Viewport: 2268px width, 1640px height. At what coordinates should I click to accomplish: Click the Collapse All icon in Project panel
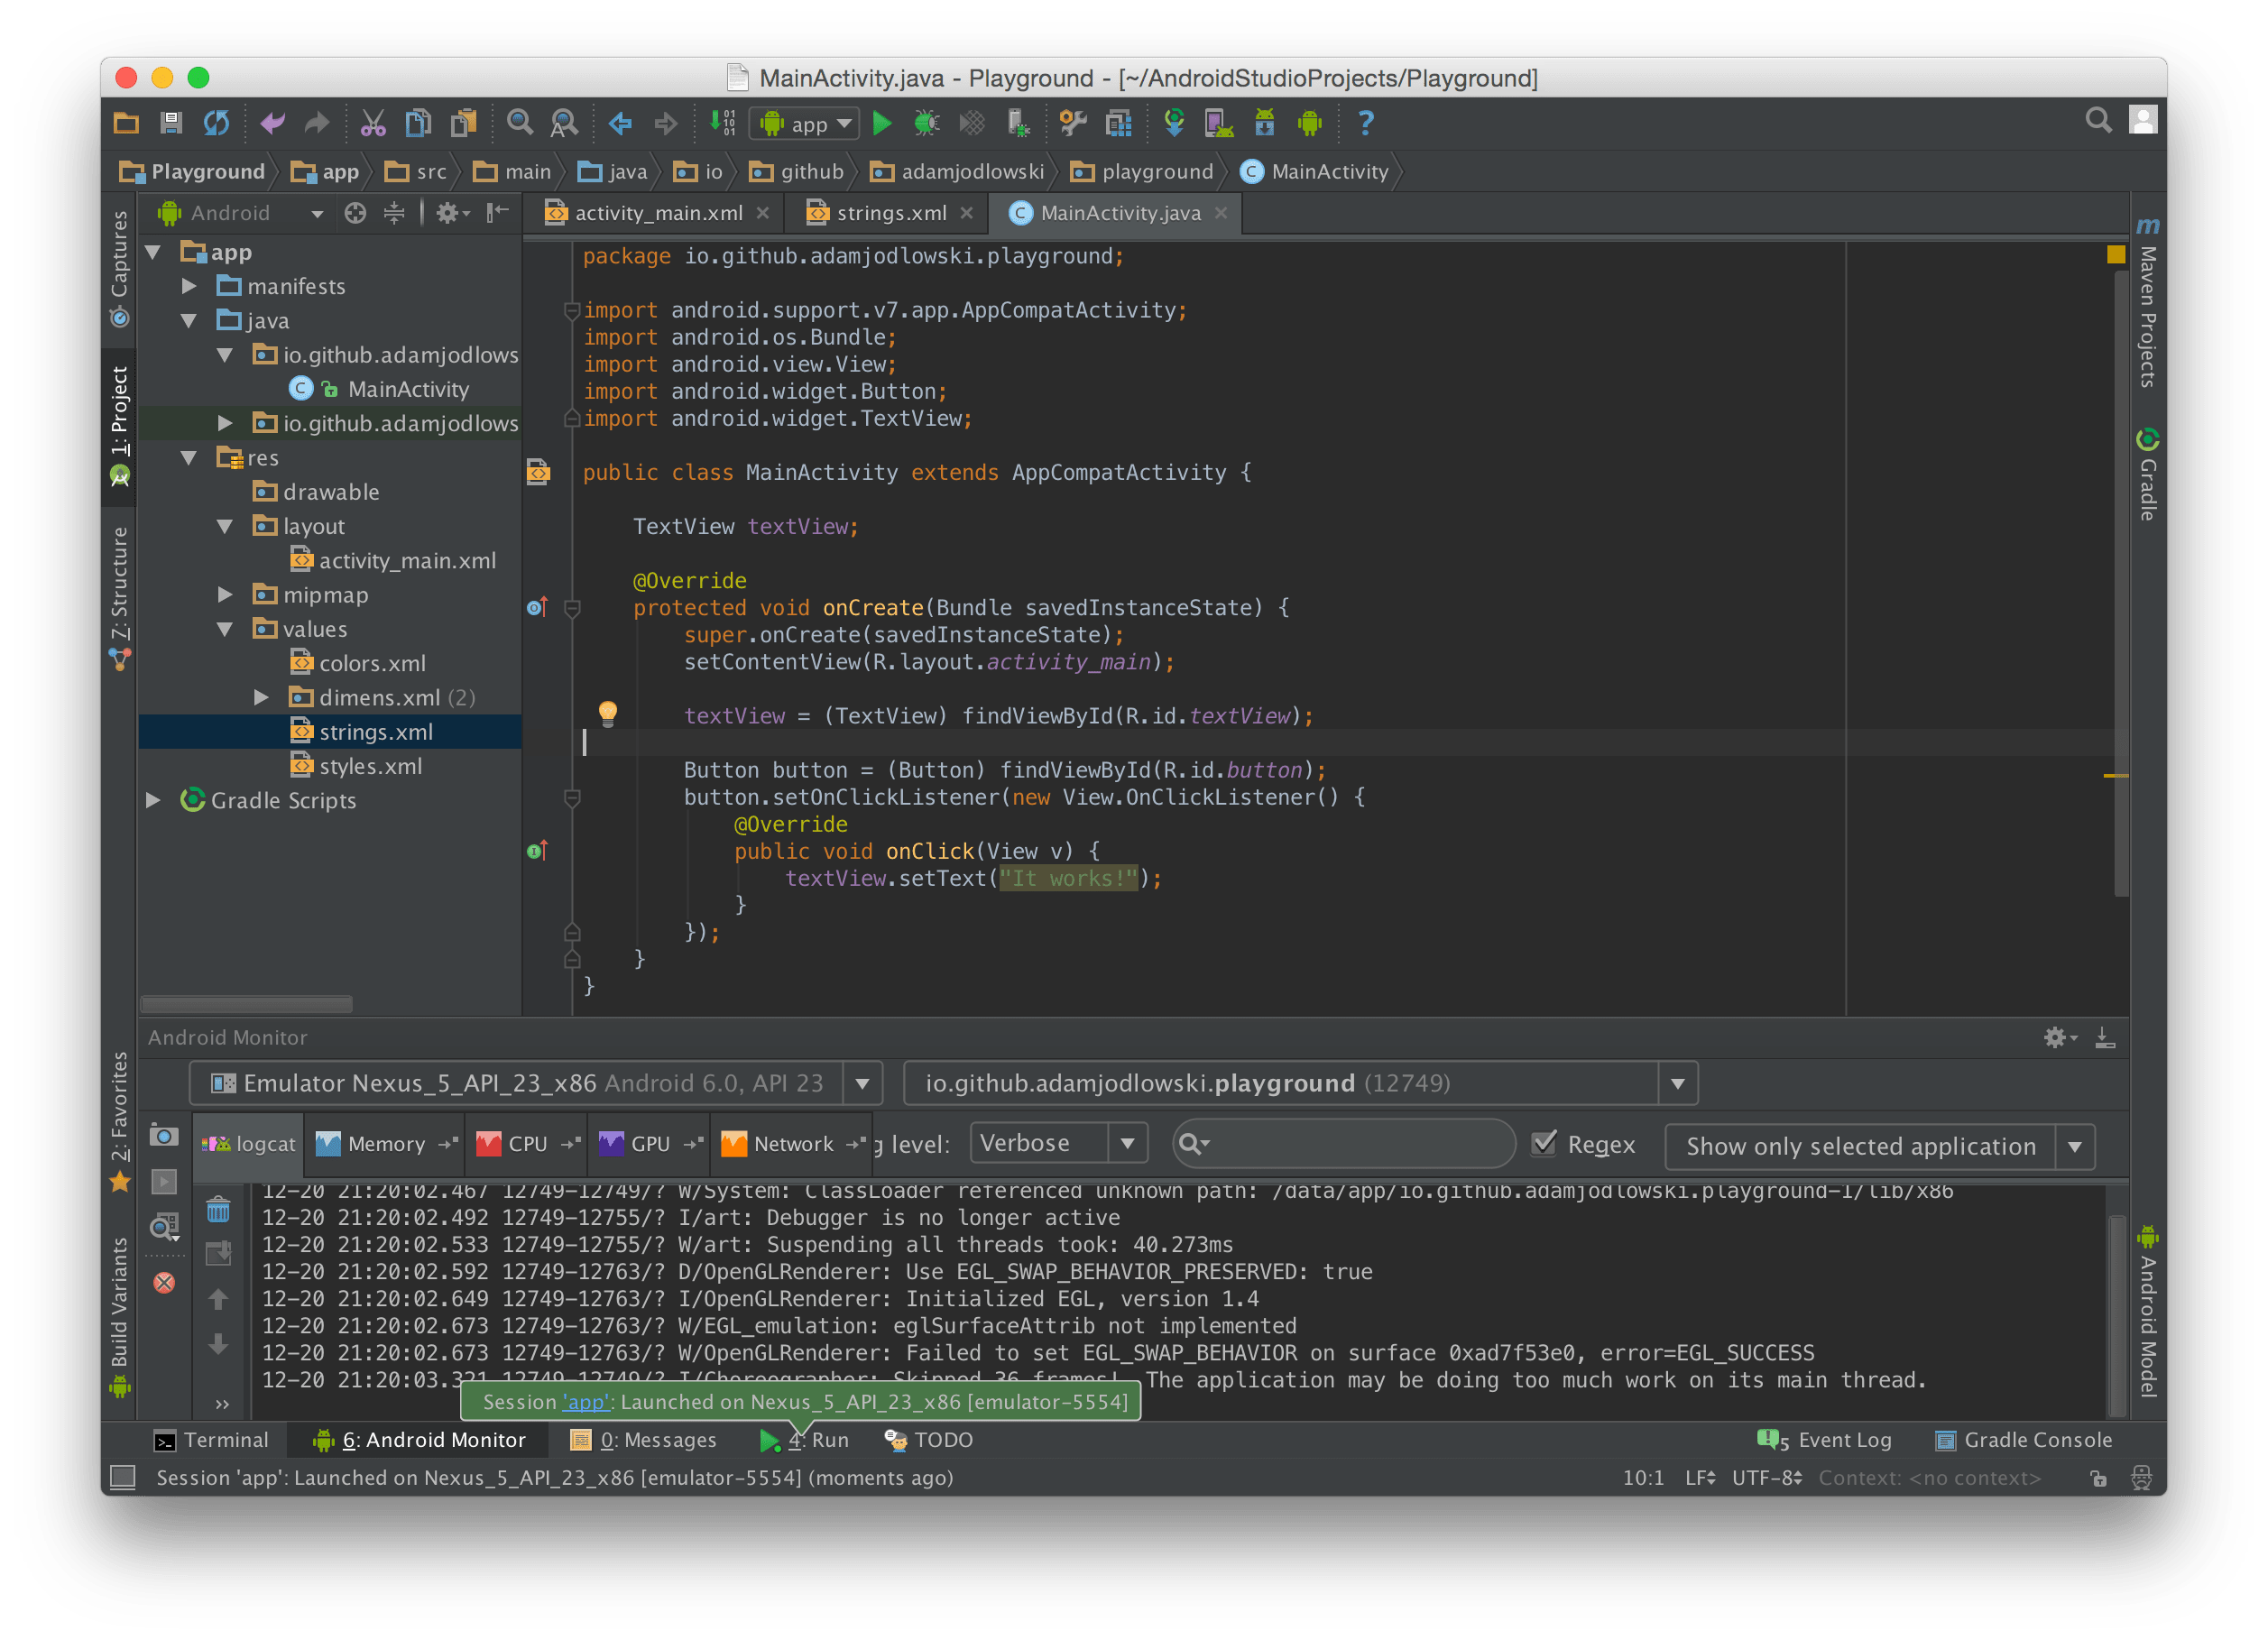[x=394, y=213]
